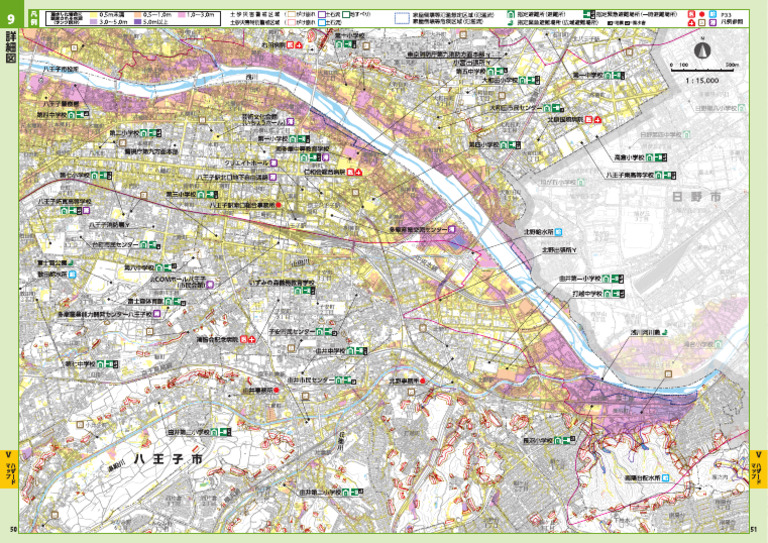Click page number 50

[x=13, y=529]
